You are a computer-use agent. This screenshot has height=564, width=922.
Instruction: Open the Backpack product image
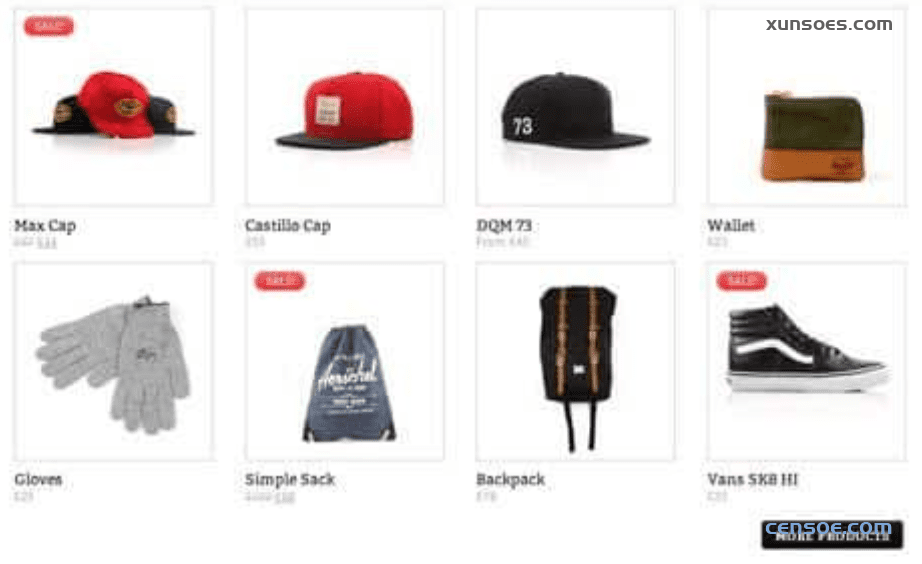click(x=576, y=362)
